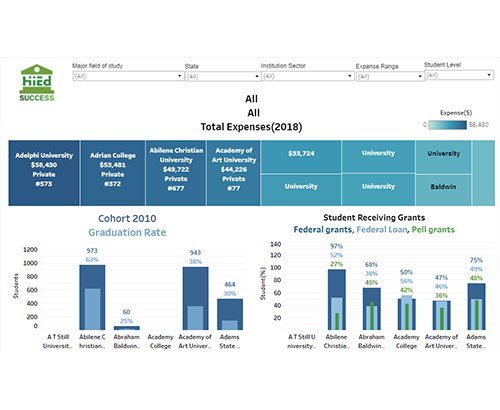The height and width of the screenshot is (410, 500).
Task: Click the 38% graduation rate label
Action: tap(195, 262)
